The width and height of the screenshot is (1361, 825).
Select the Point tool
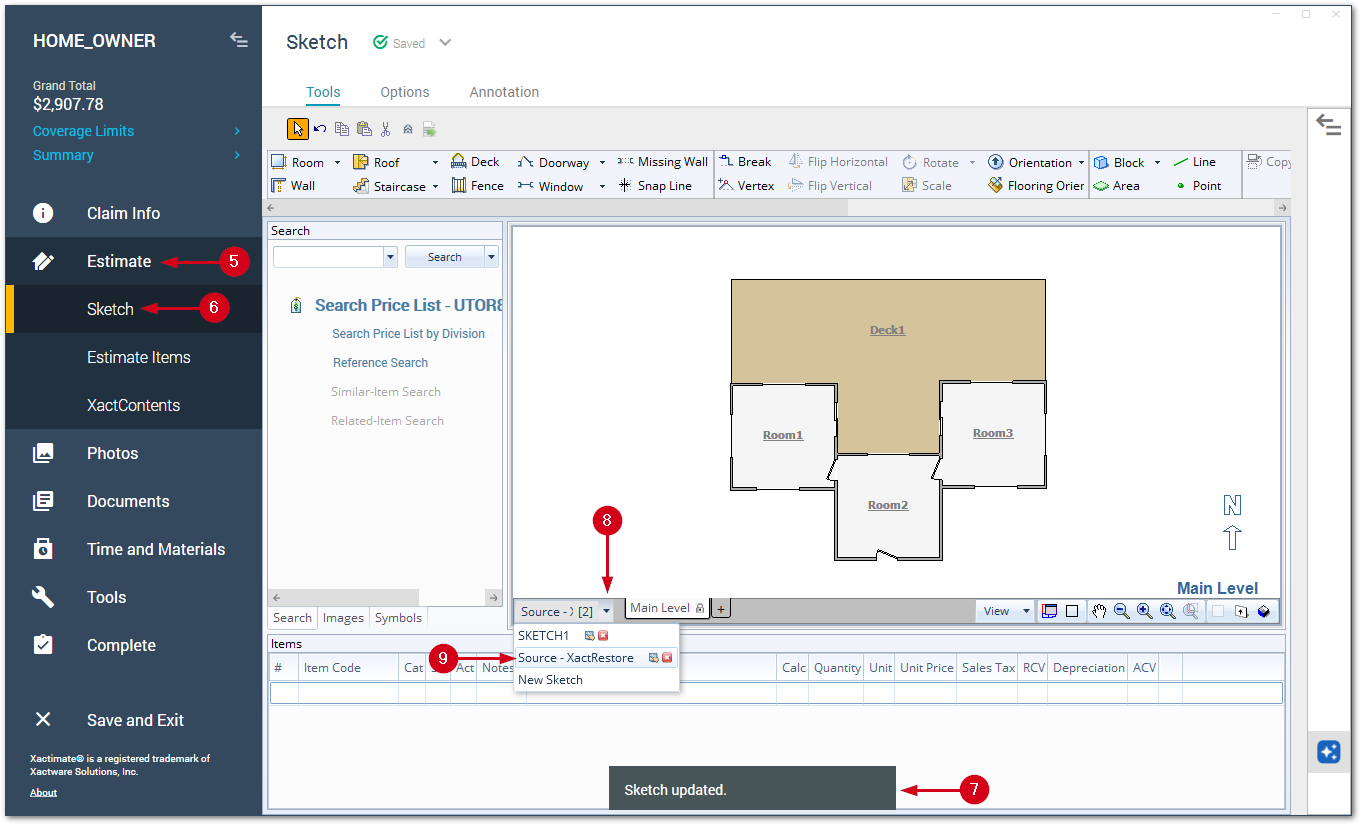click(1198, 186)
